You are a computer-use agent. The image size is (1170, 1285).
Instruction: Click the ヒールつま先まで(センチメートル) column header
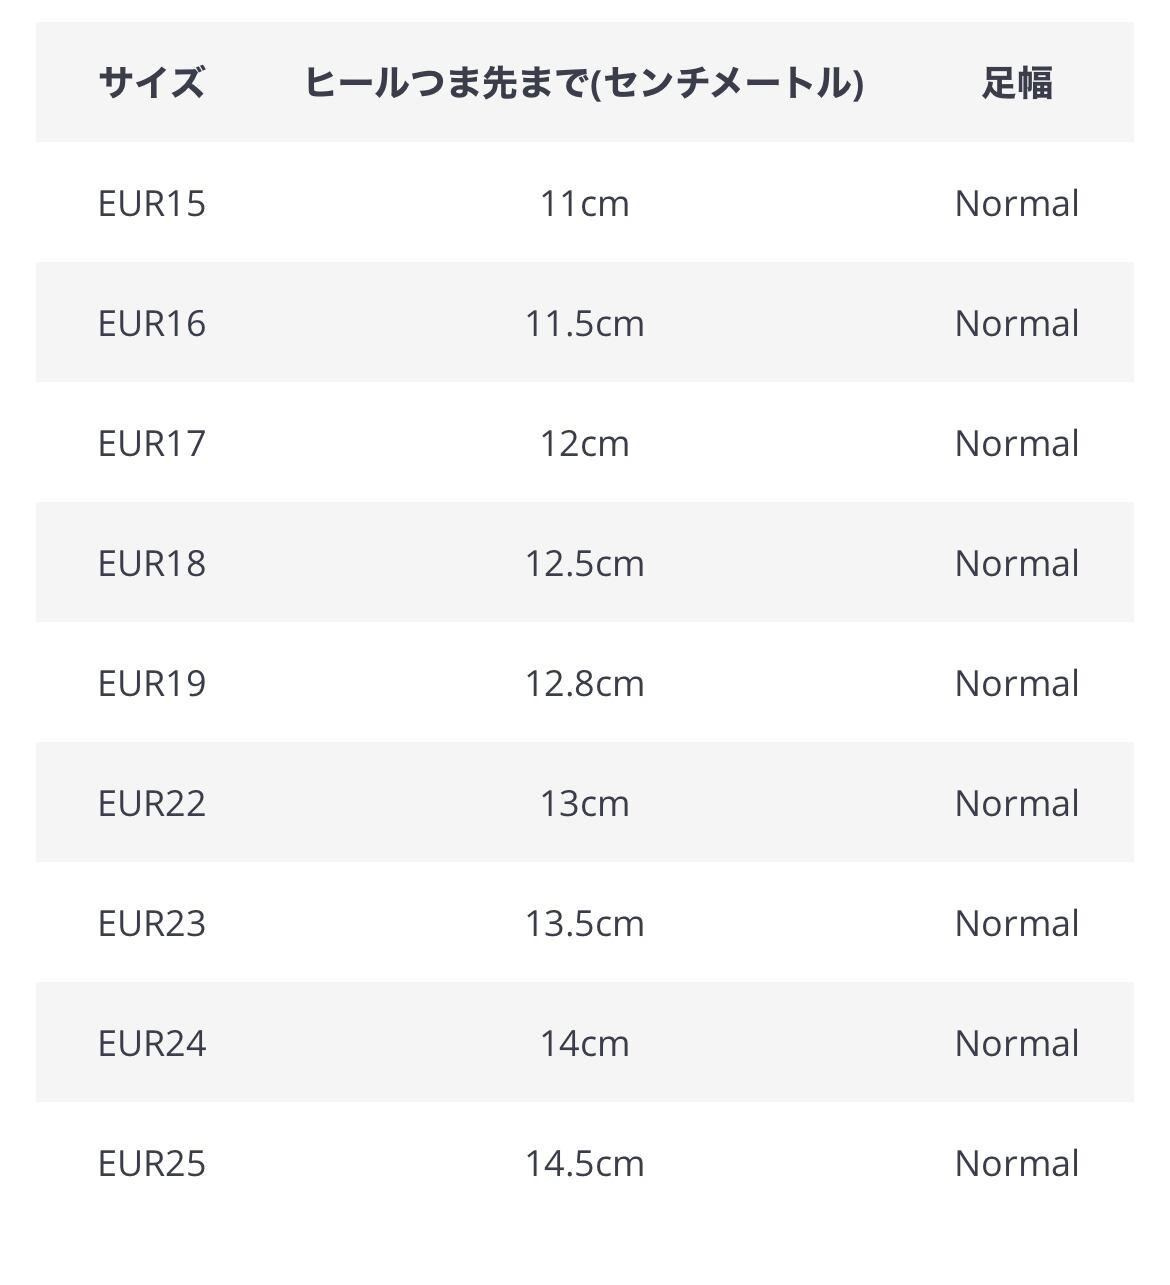584,82
